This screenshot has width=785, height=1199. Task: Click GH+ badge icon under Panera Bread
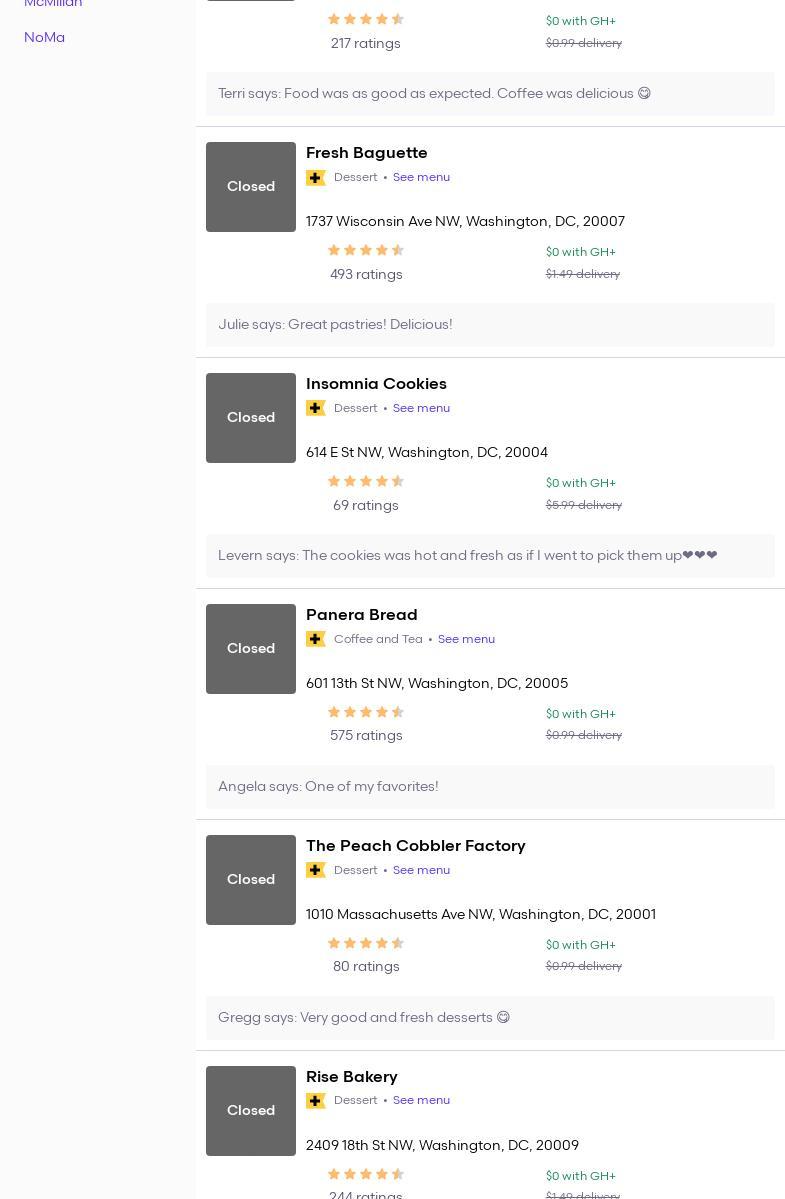pyautogui.click(x=316, y=640)
